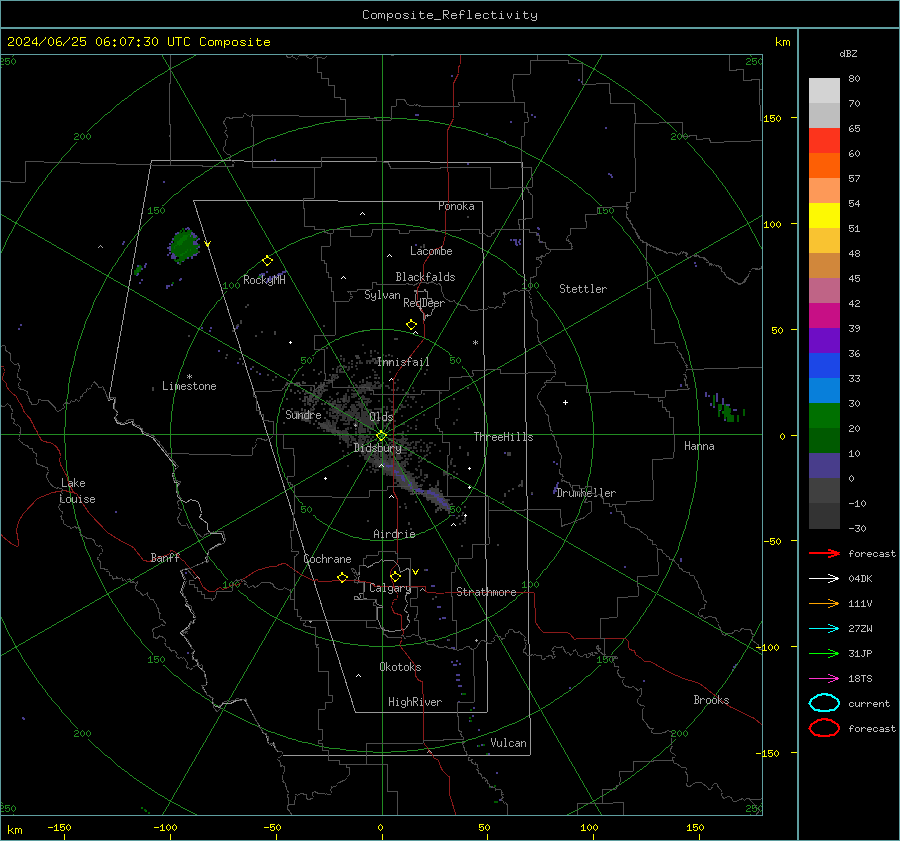Click the Blackfalds town label
The height and width of the screenshot is (841, 900).
point(425,277)
